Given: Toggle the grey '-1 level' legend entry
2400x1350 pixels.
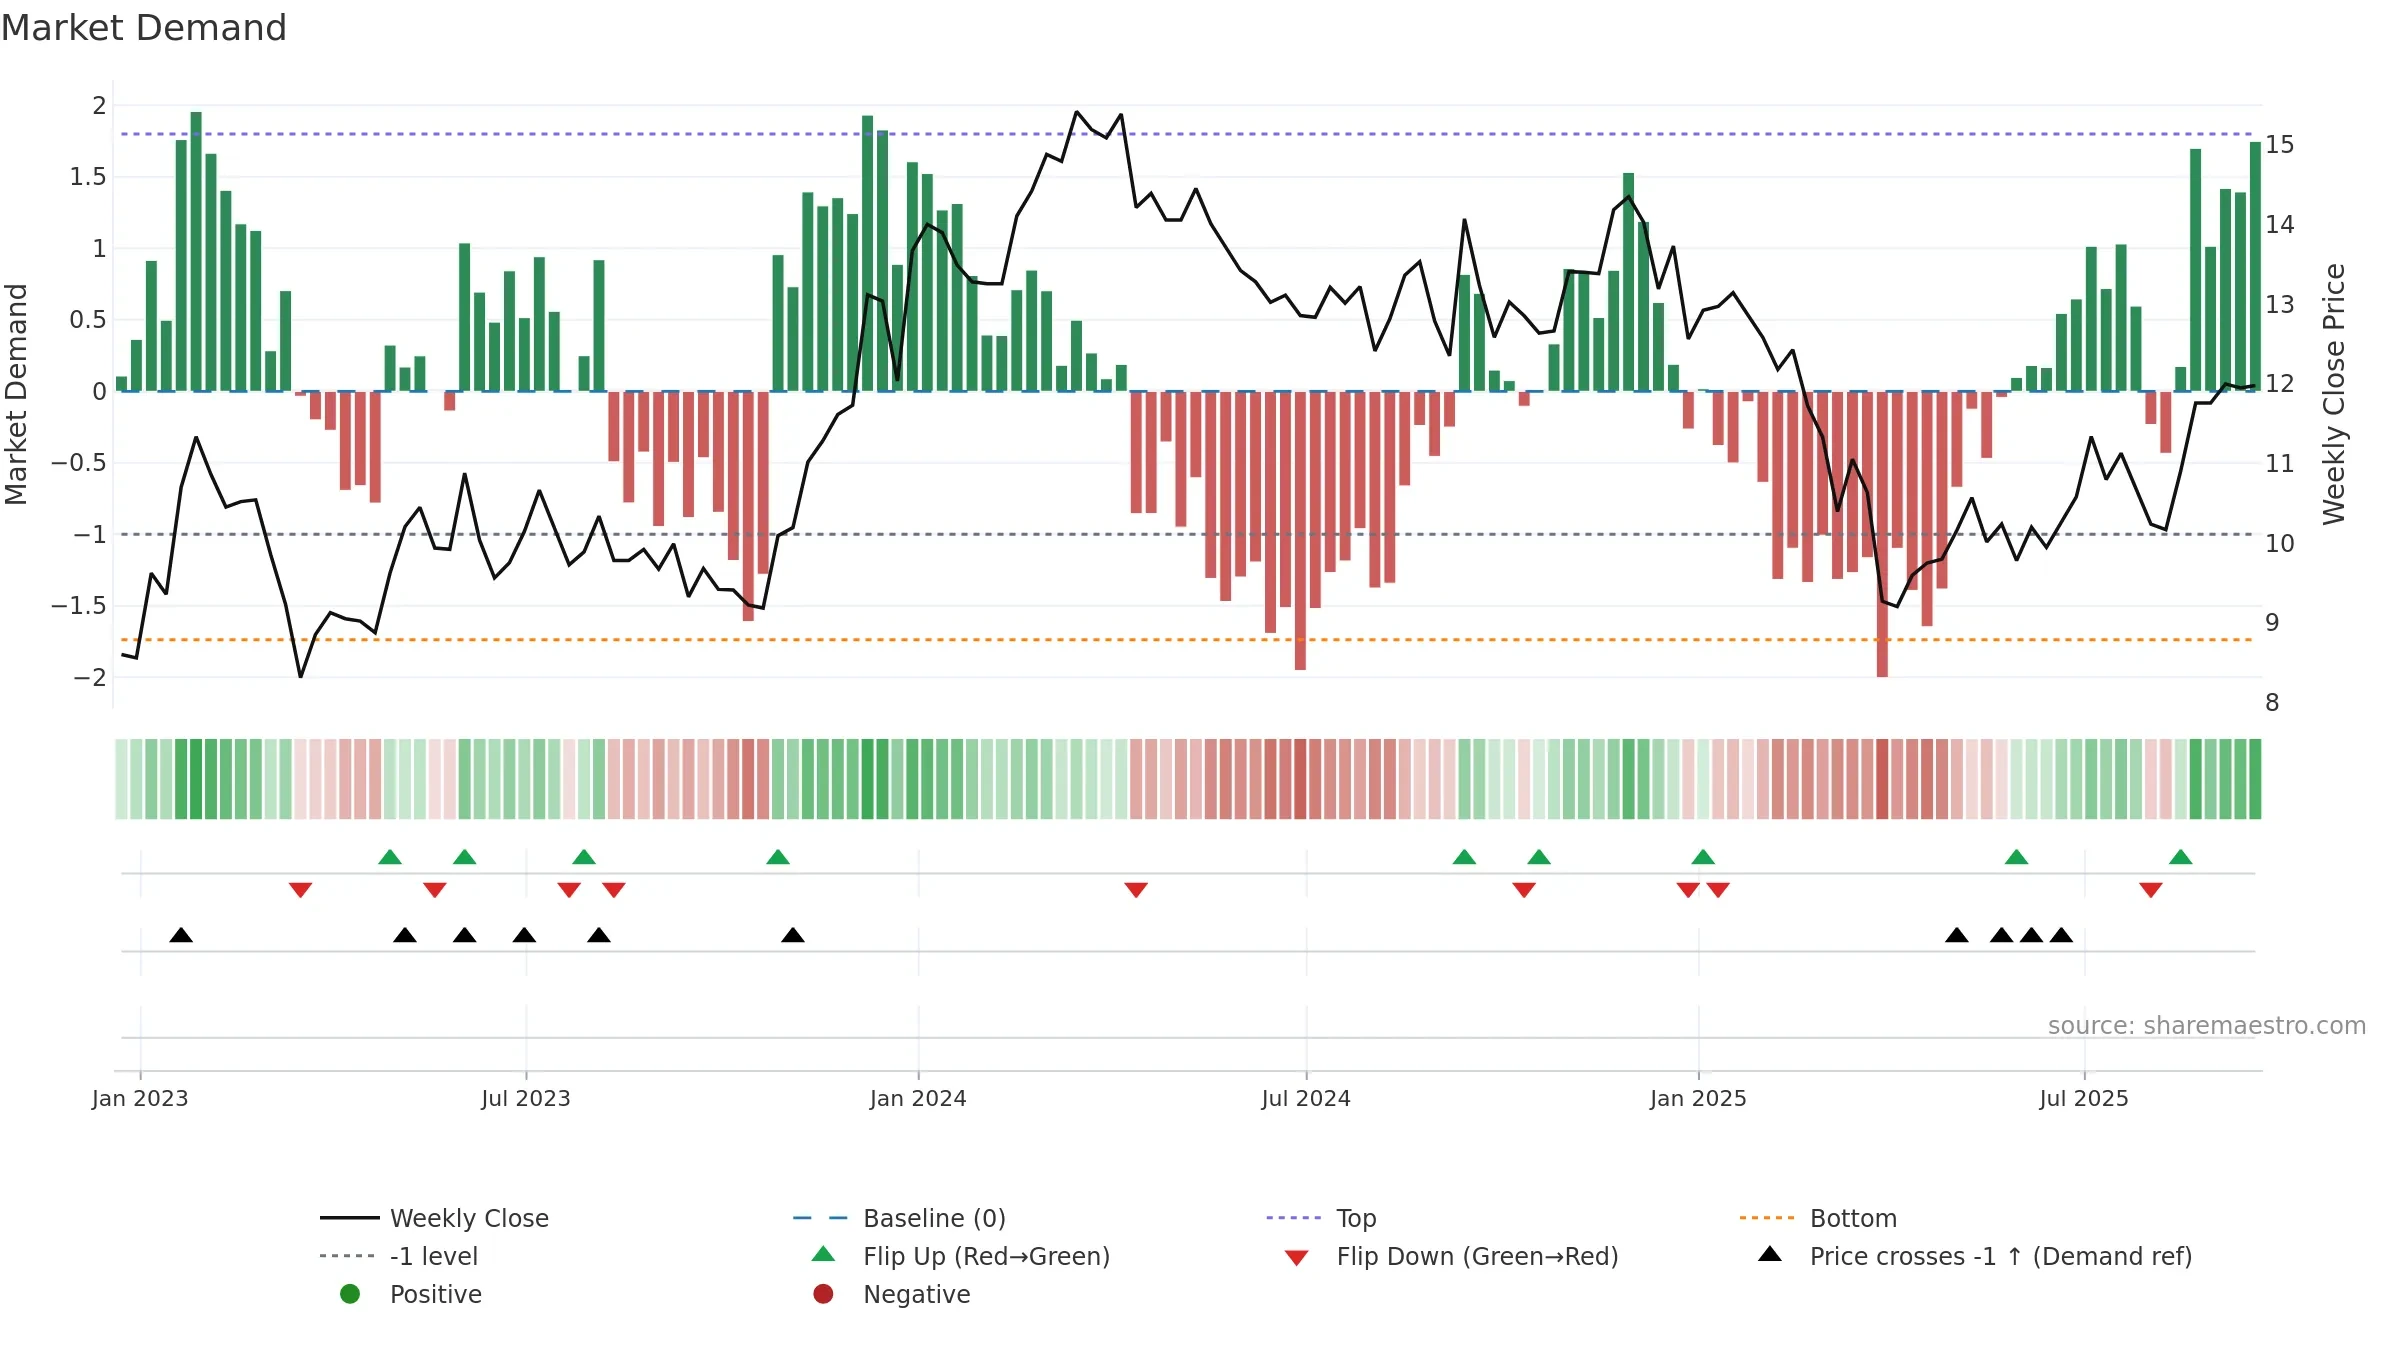Looking at the screenshot, I should tap(398, 1256).
